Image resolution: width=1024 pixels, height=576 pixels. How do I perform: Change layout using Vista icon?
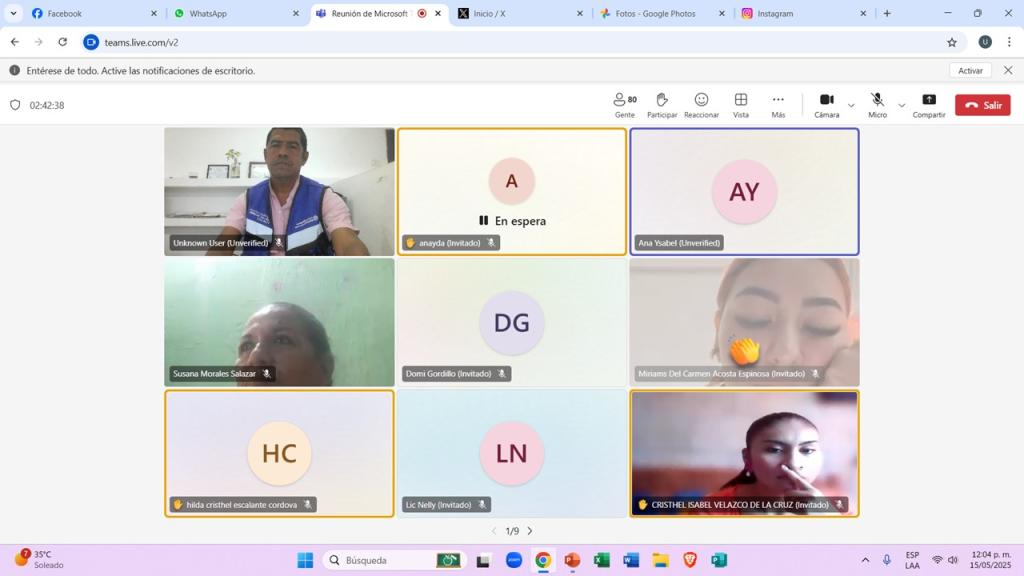click(x=741, y=104)
